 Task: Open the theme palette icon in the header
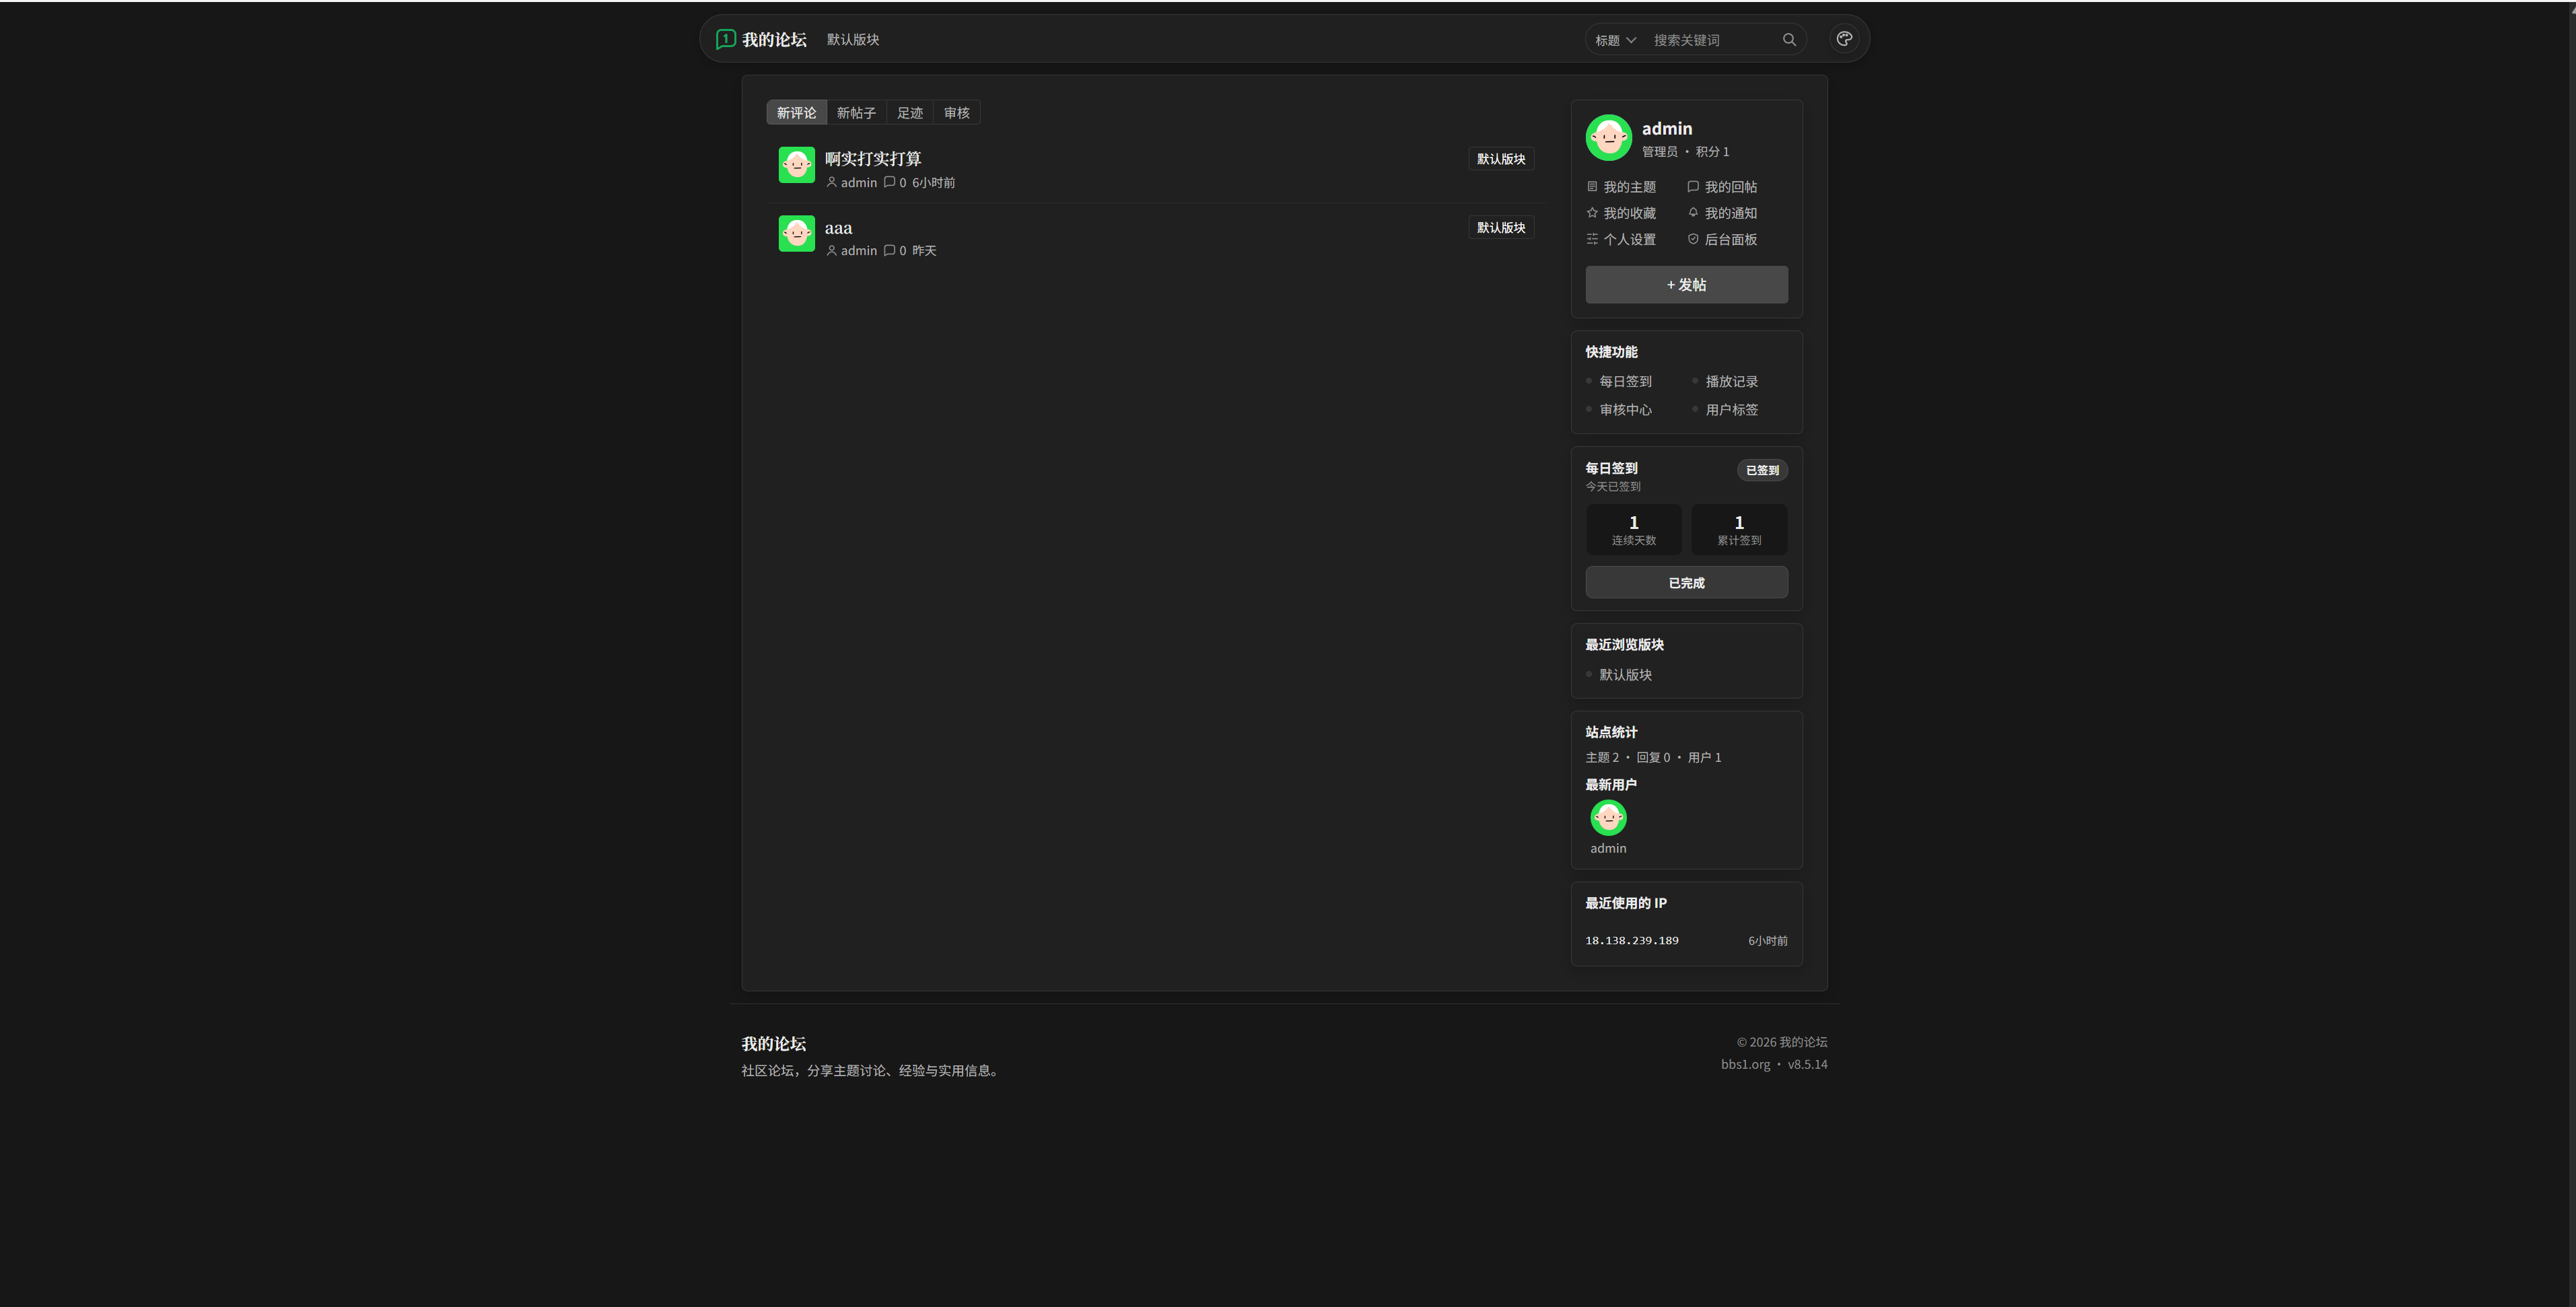pyautogui.click(x=1844, y=39)
